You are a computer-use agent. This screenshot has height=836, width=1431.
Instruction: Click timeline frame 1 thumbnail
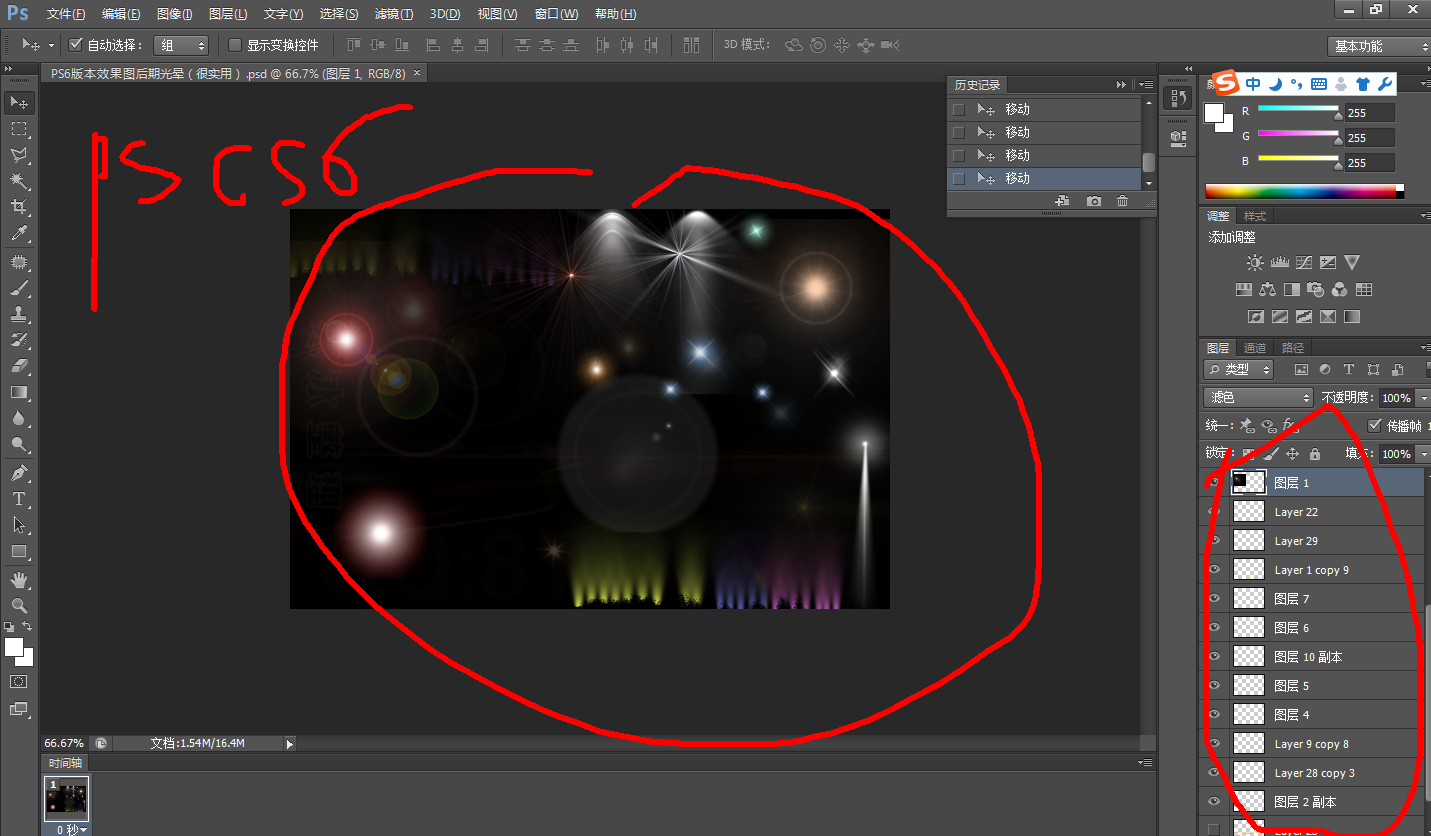point(67,799)
